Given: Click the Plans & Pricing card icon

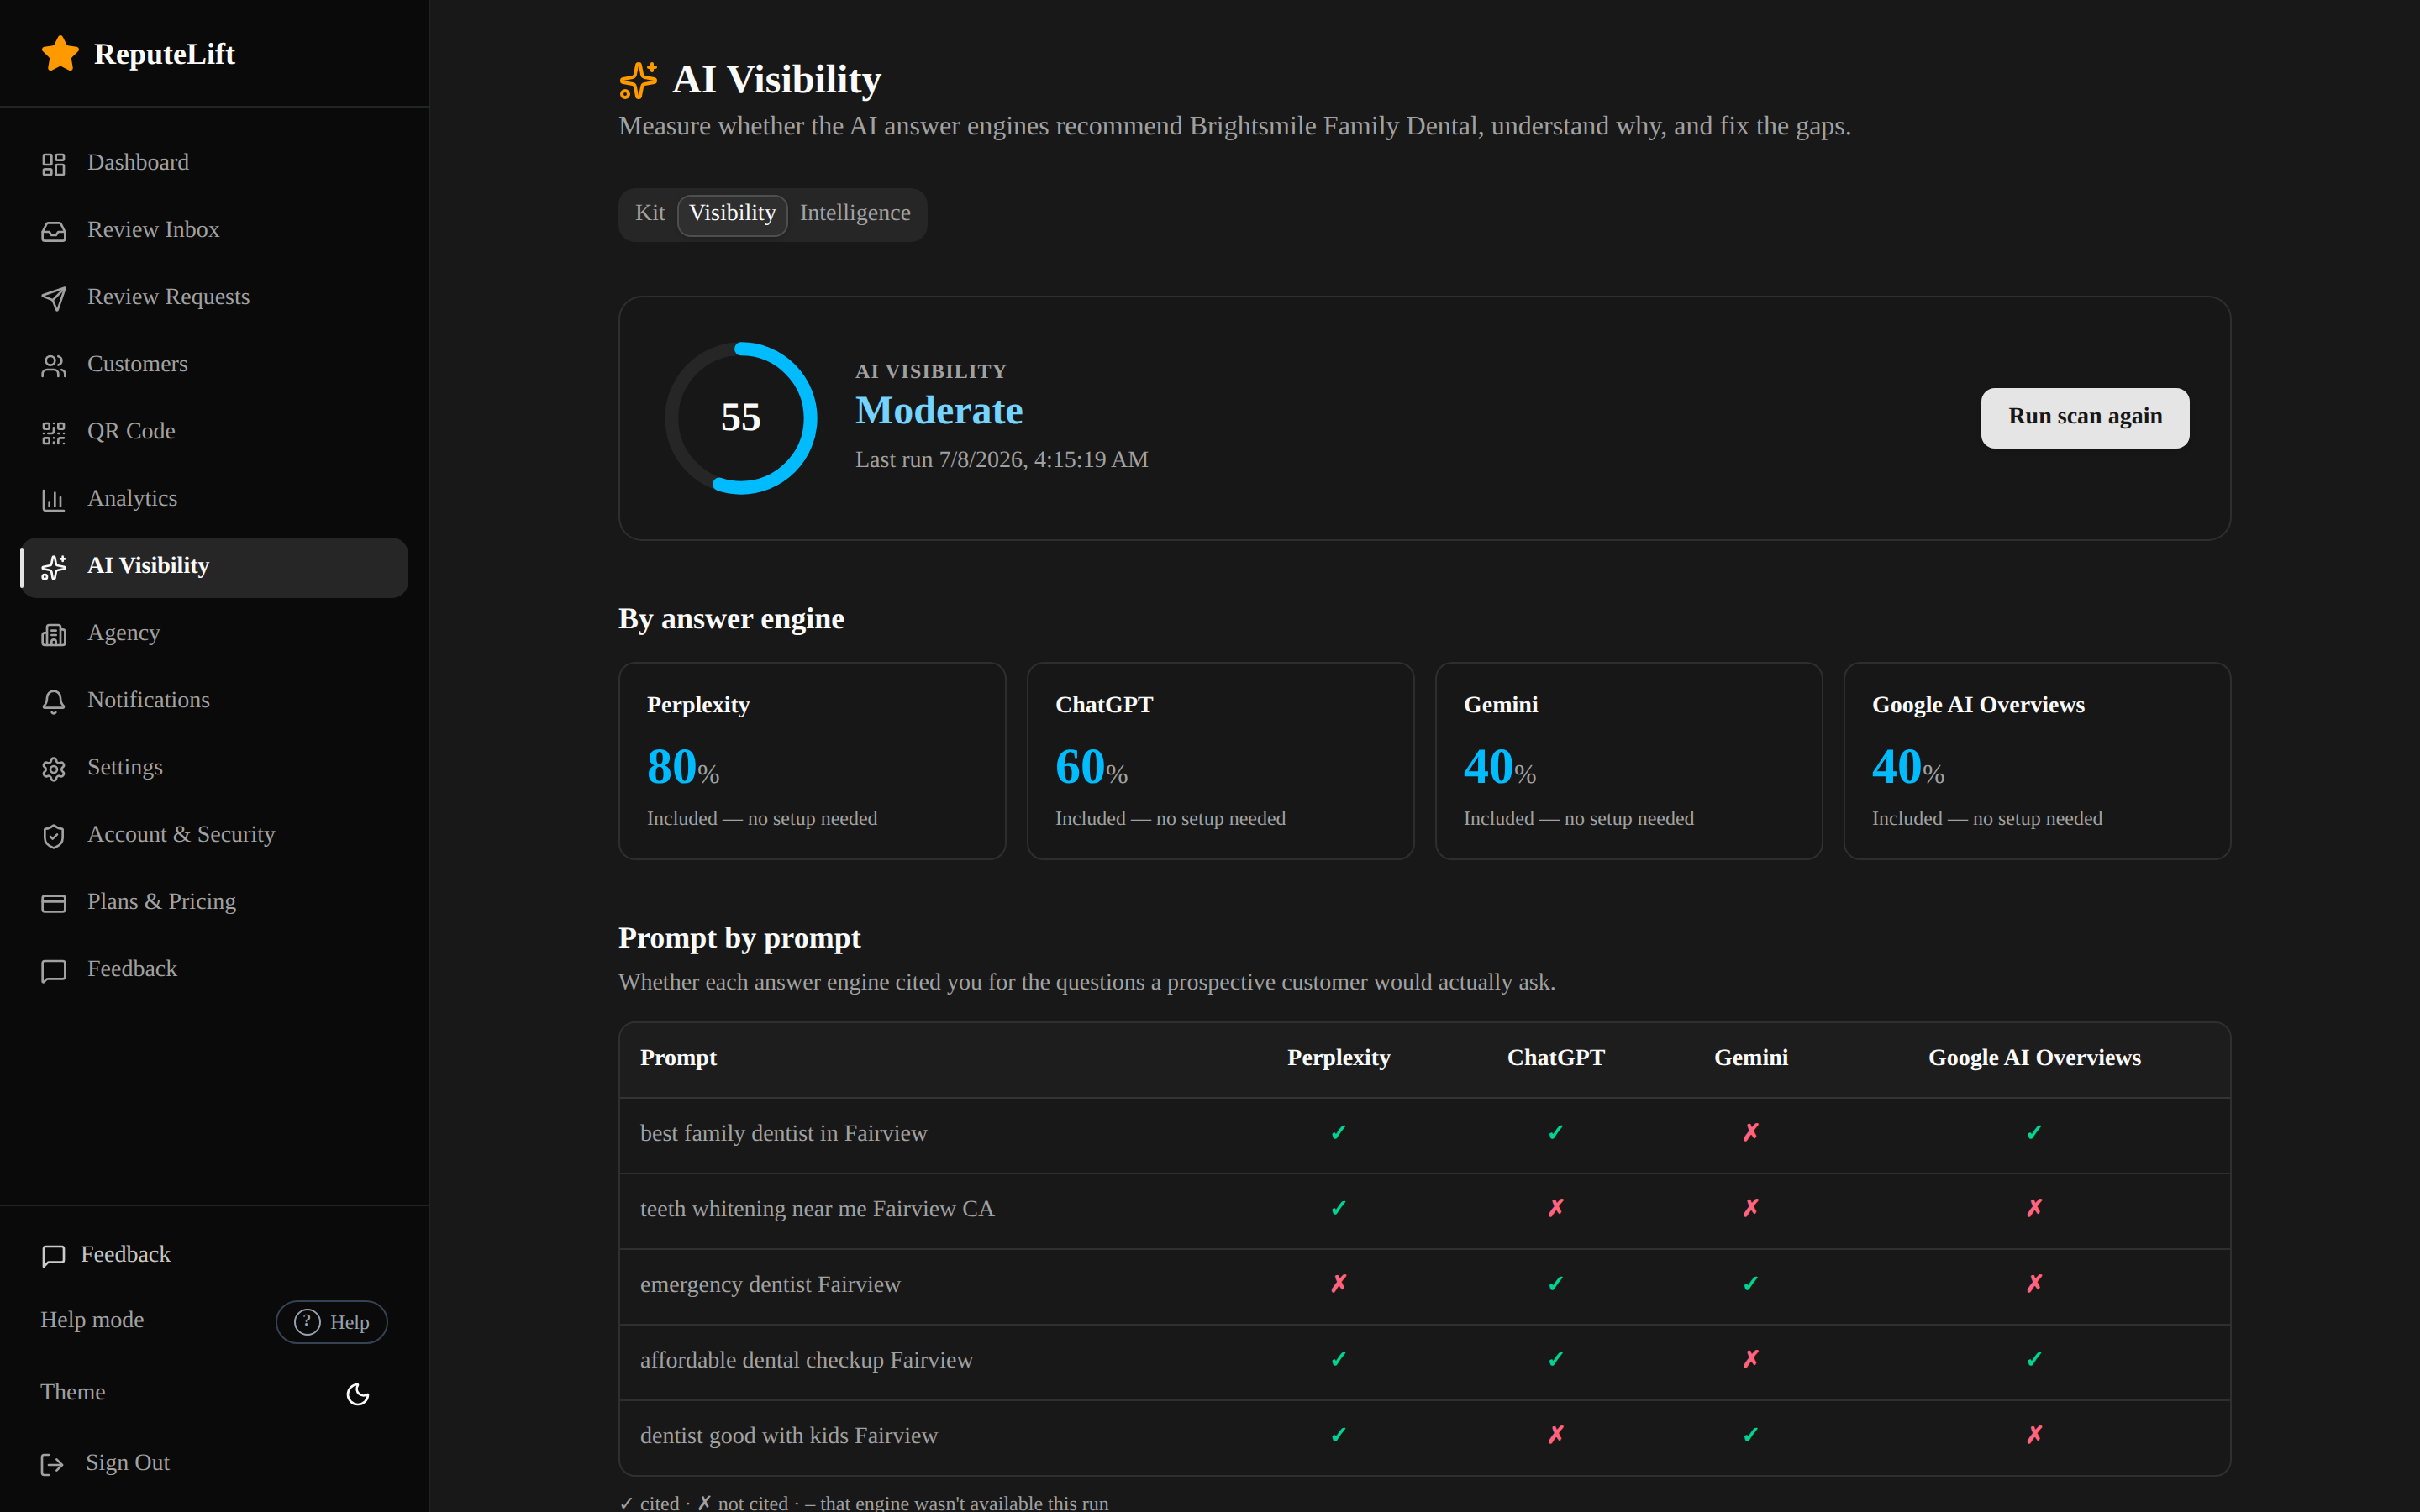Looking at the screenshot, I should click(54, 903).
